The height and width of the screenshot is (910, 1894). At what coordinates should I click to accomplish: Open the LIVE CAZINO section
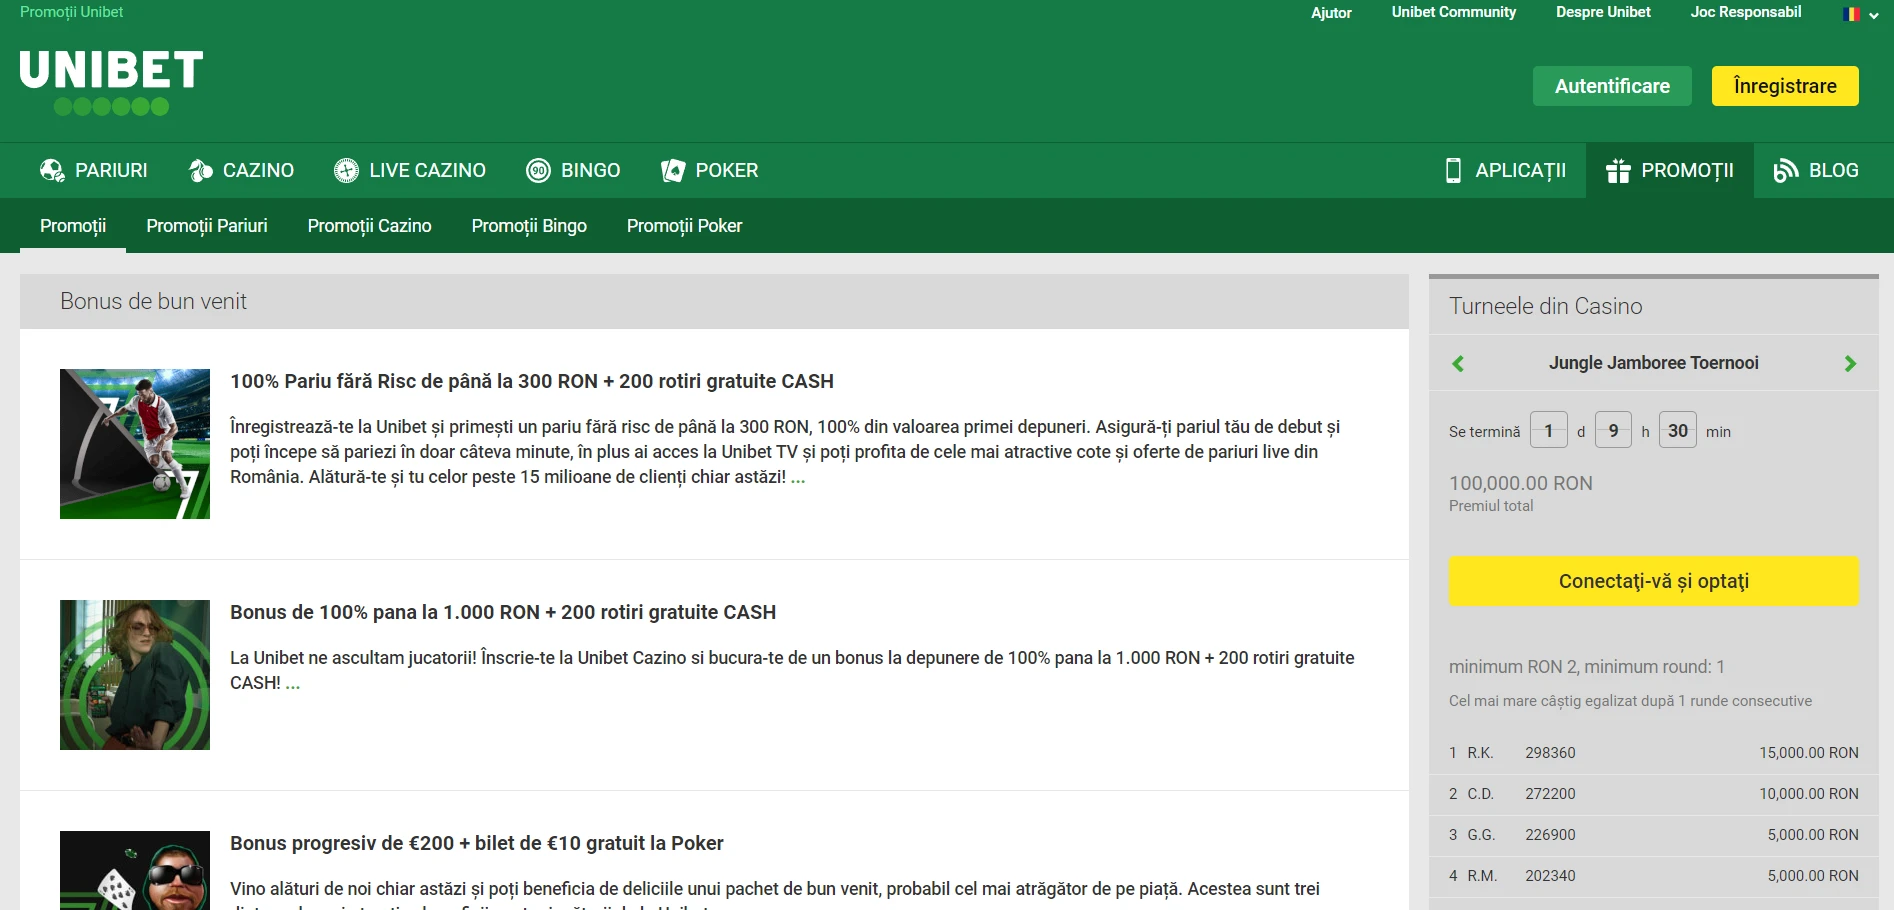(410, 170)
